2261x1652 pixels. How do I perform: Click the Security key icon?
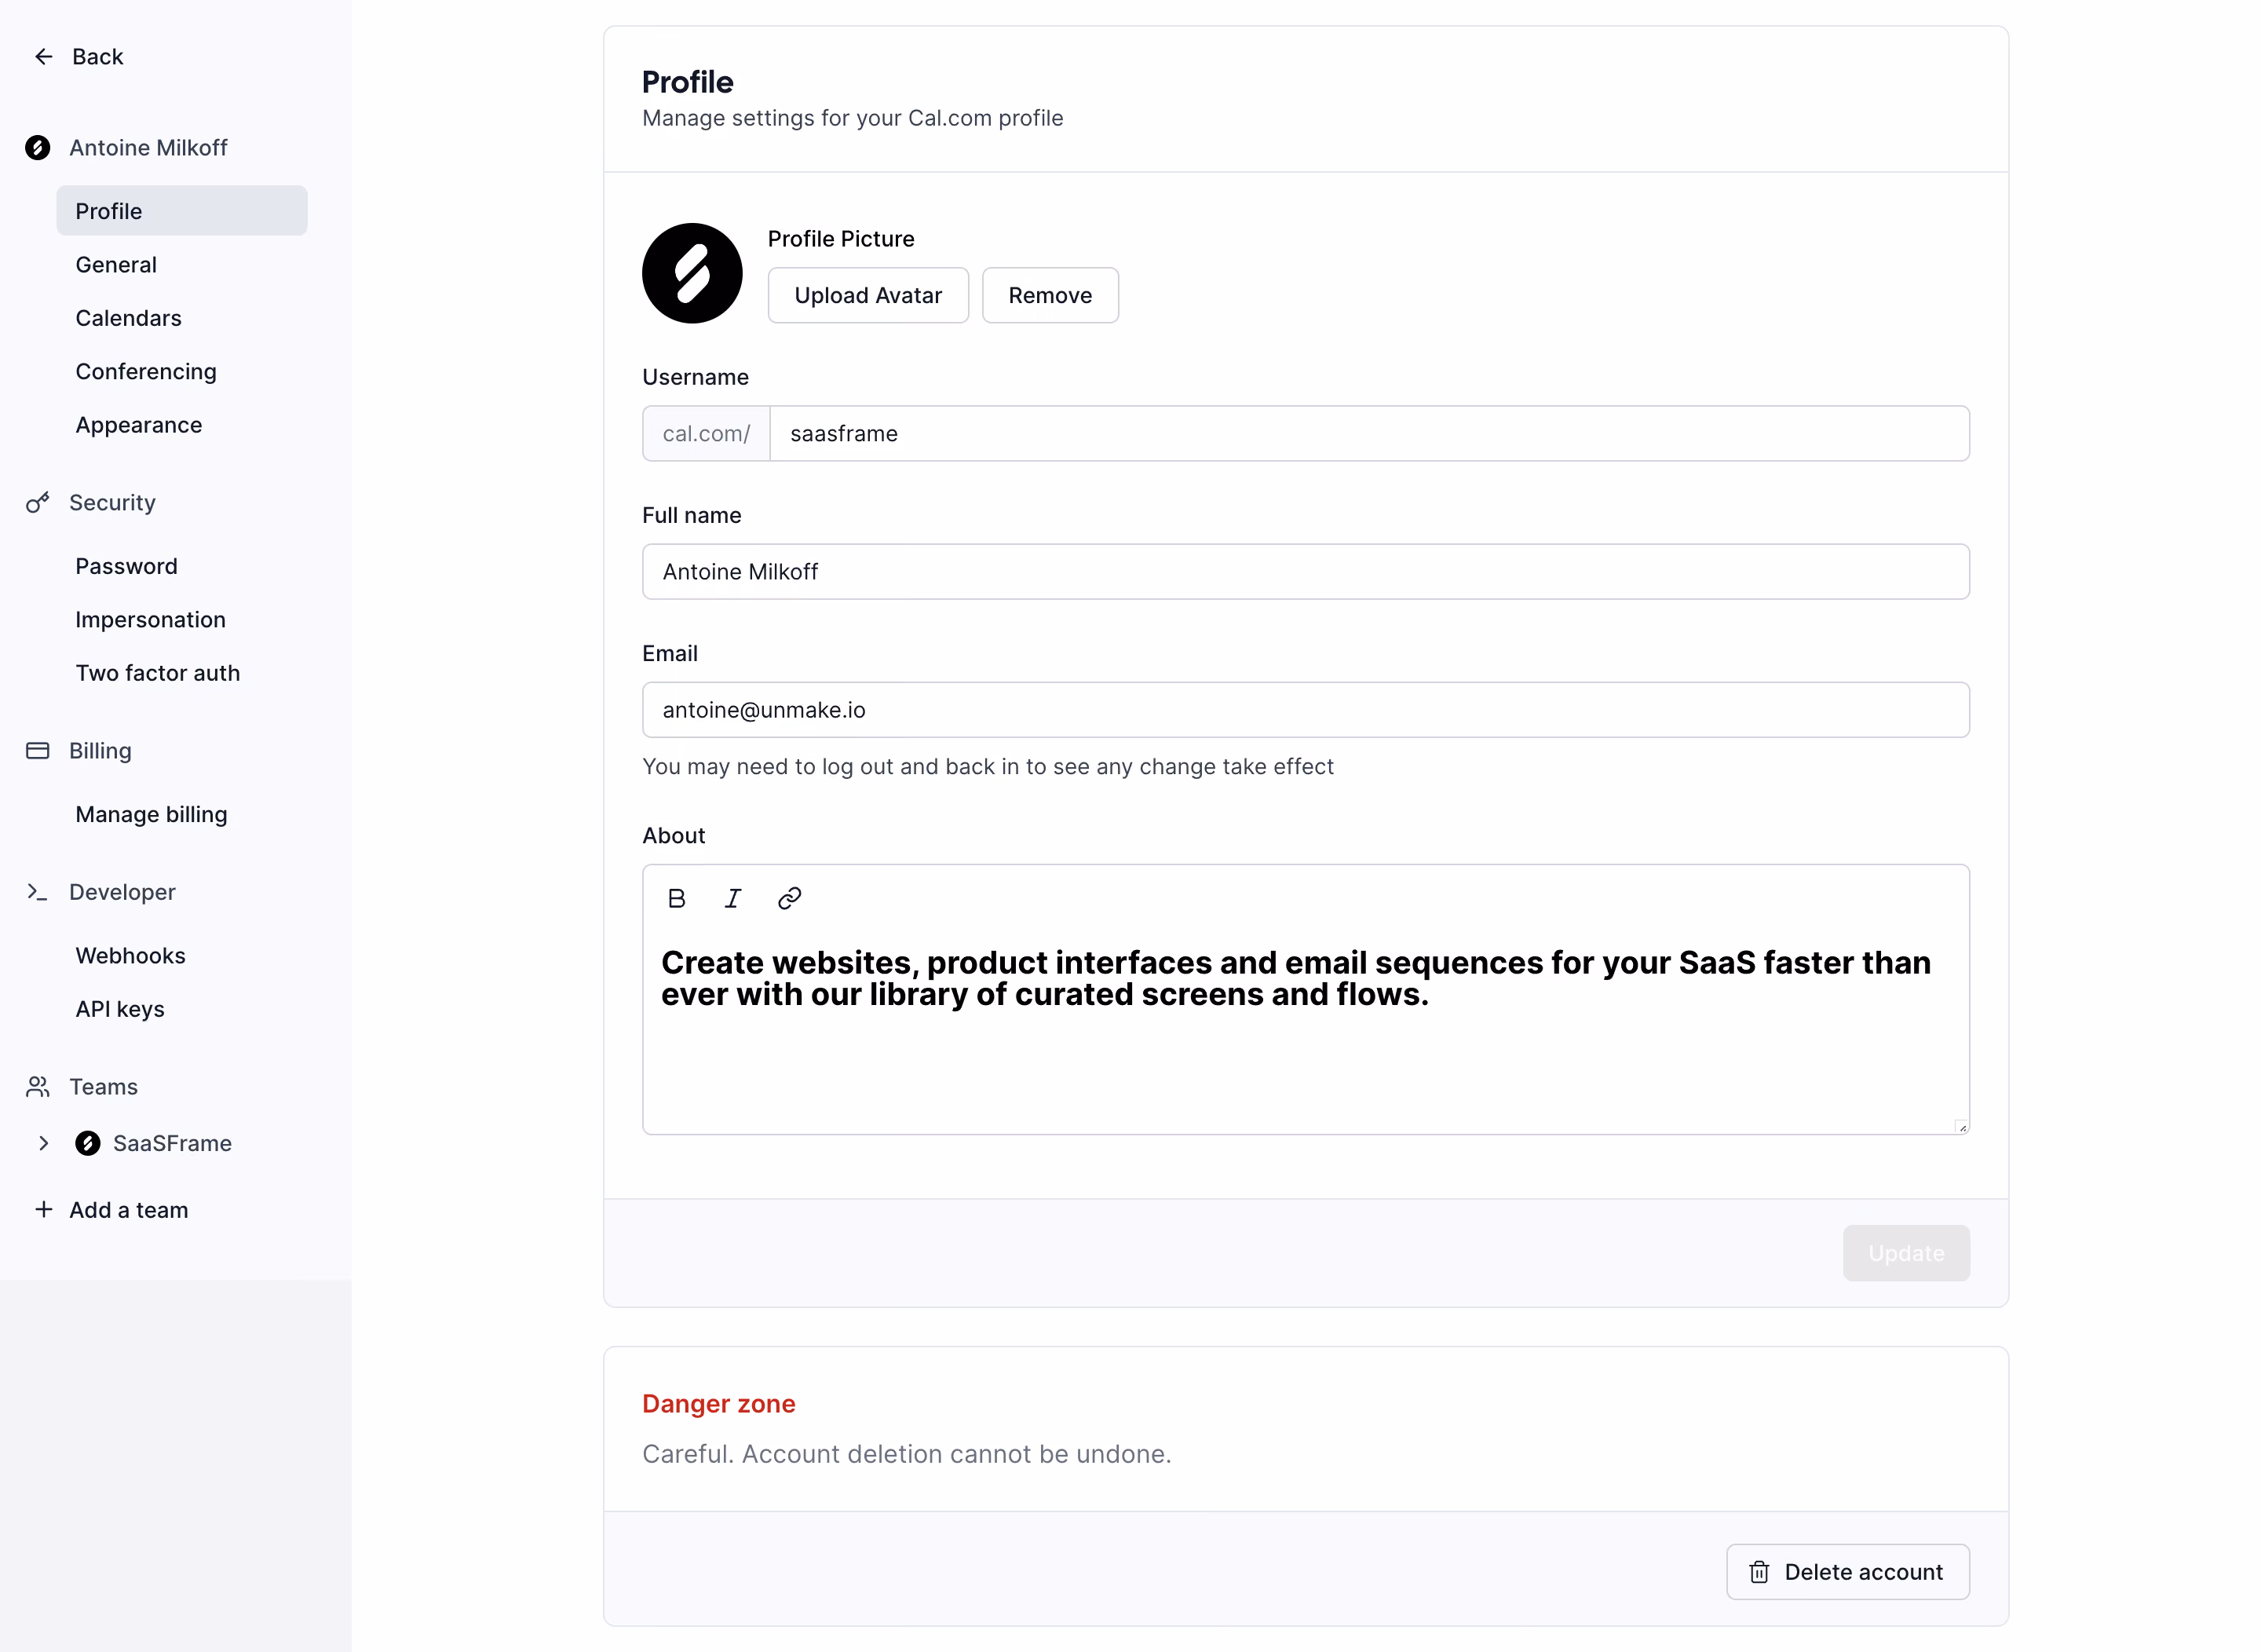click(38, 503)
